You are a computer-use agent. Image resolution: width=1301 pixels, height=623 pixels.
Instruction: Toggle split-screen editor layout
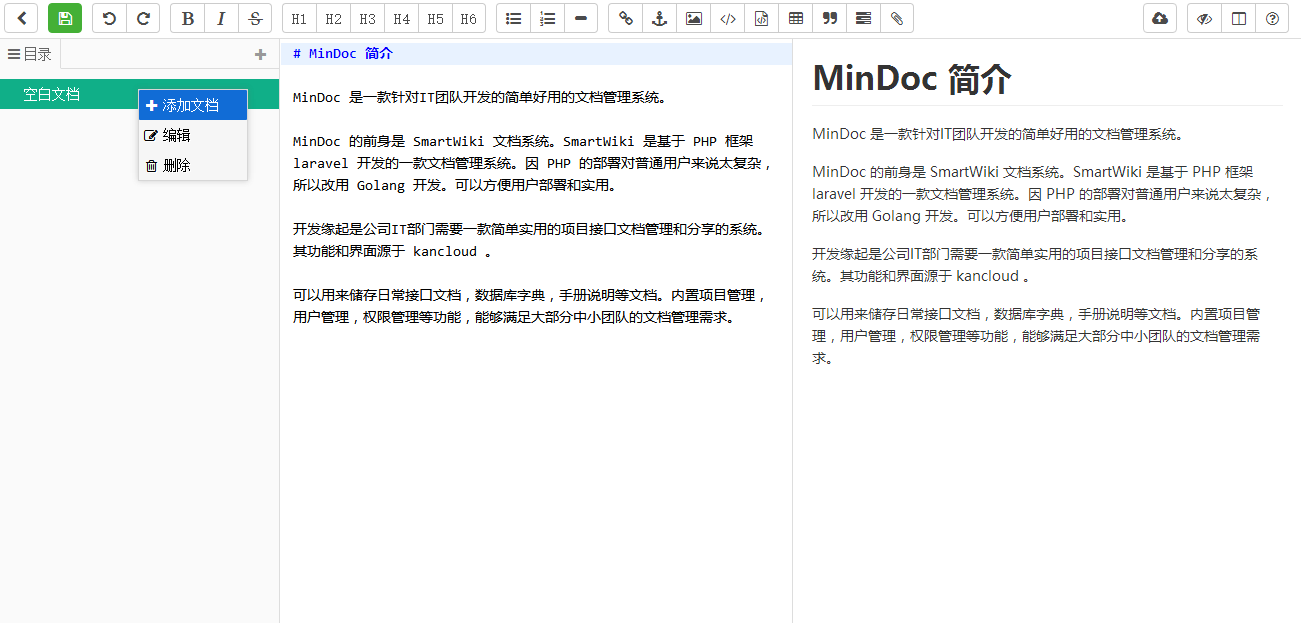coord(1239,18)
